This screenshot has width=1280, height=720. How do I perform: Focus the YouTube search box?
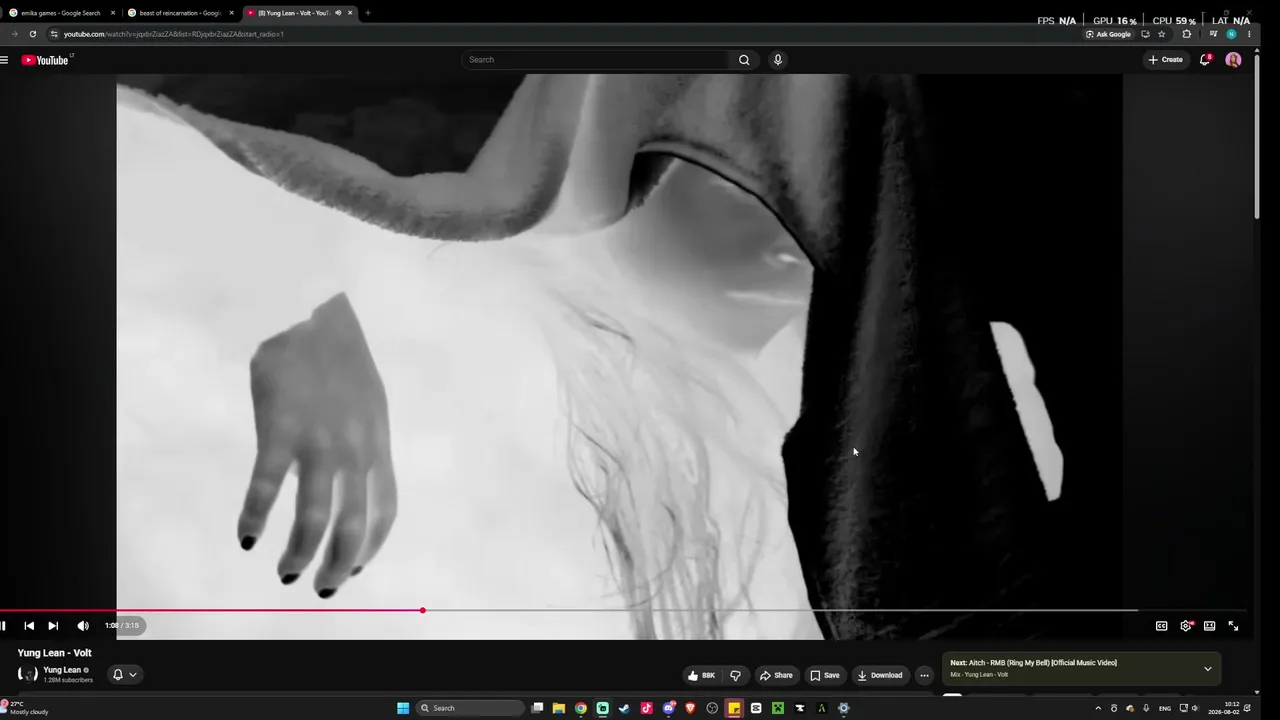[x=597, y=60]
